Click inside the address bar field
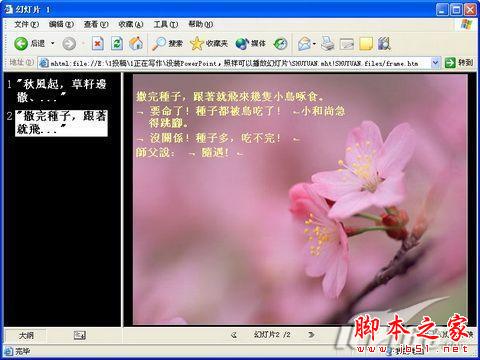The image size is (480, 360). point(235,63)
